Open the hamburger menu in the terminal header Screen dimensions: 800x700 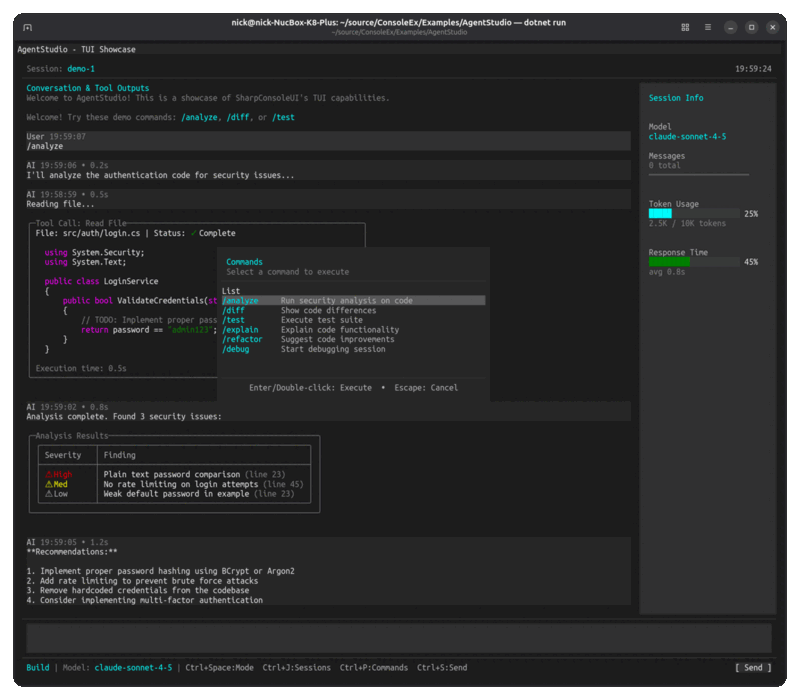(709, 27)
